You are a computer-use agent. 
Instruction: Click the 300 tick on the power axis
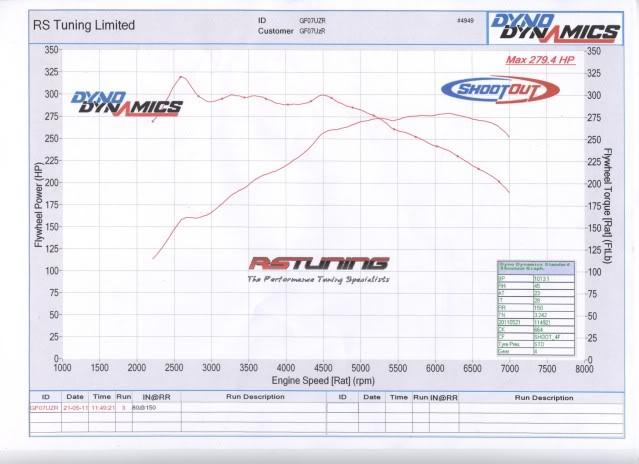click(51, 94)
